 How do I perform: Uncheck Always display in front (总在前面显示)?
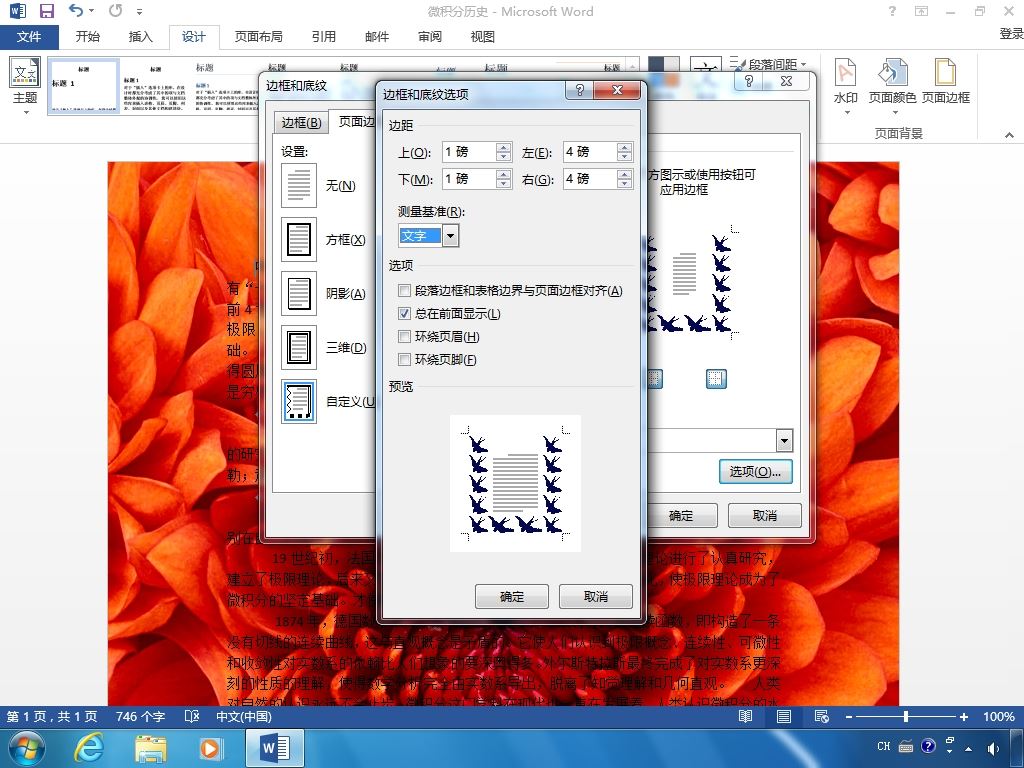click(404, 313)
